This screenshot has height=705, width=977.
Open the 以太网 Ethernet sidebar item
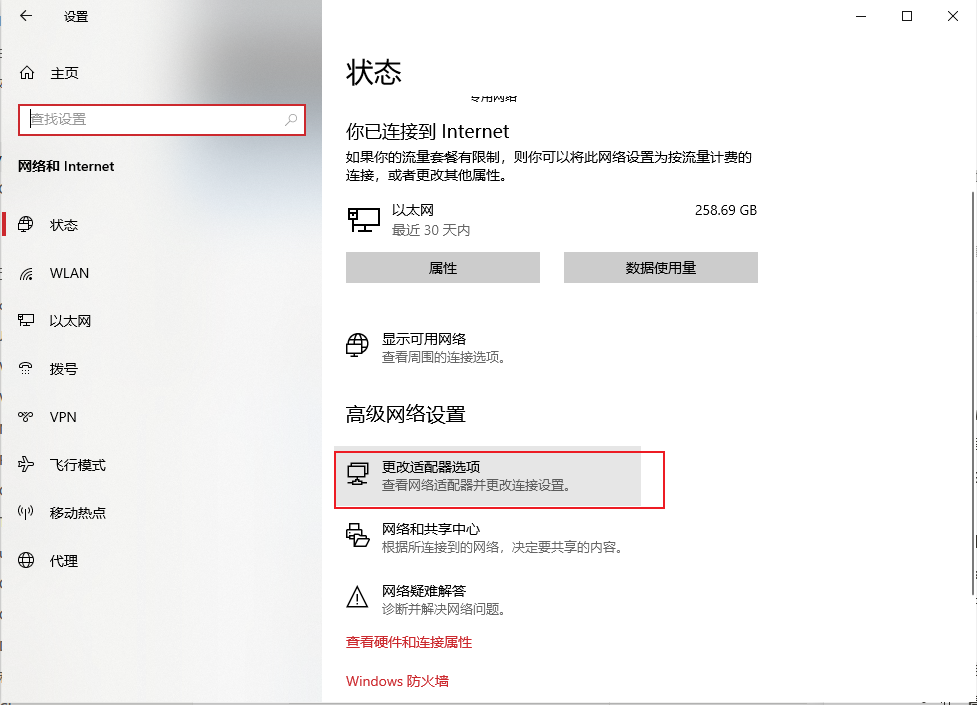tap(70, 321)
